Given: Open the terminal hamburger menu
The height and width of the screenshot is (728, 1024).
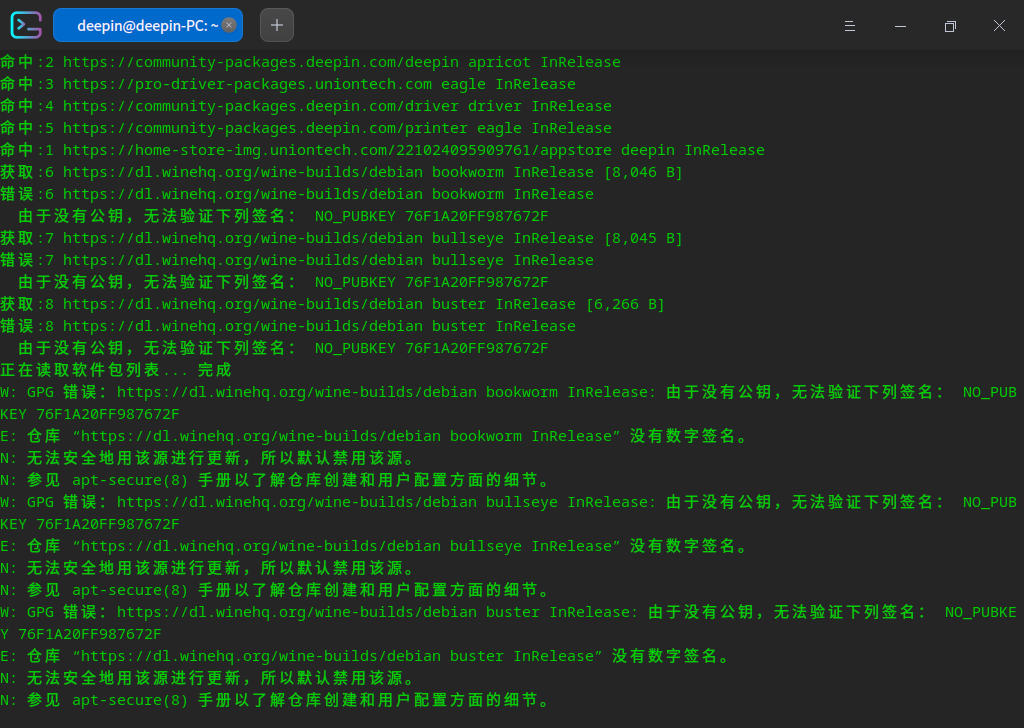Looking at the screenshot, I should (x=850, y=25).
